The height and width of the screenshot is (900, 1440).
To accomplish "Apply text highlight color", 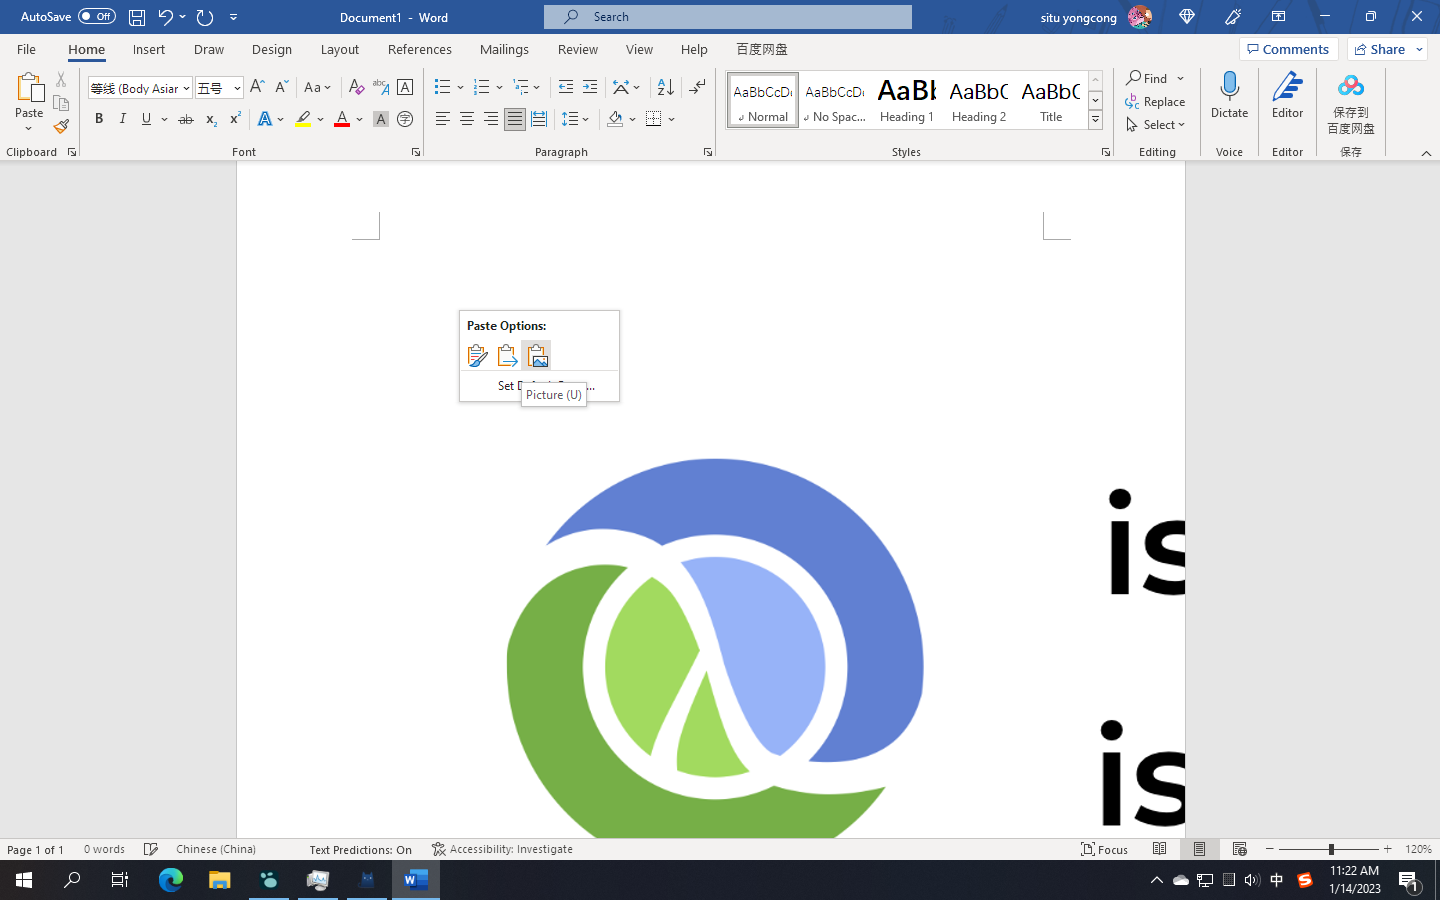I will tap(304, 118).
